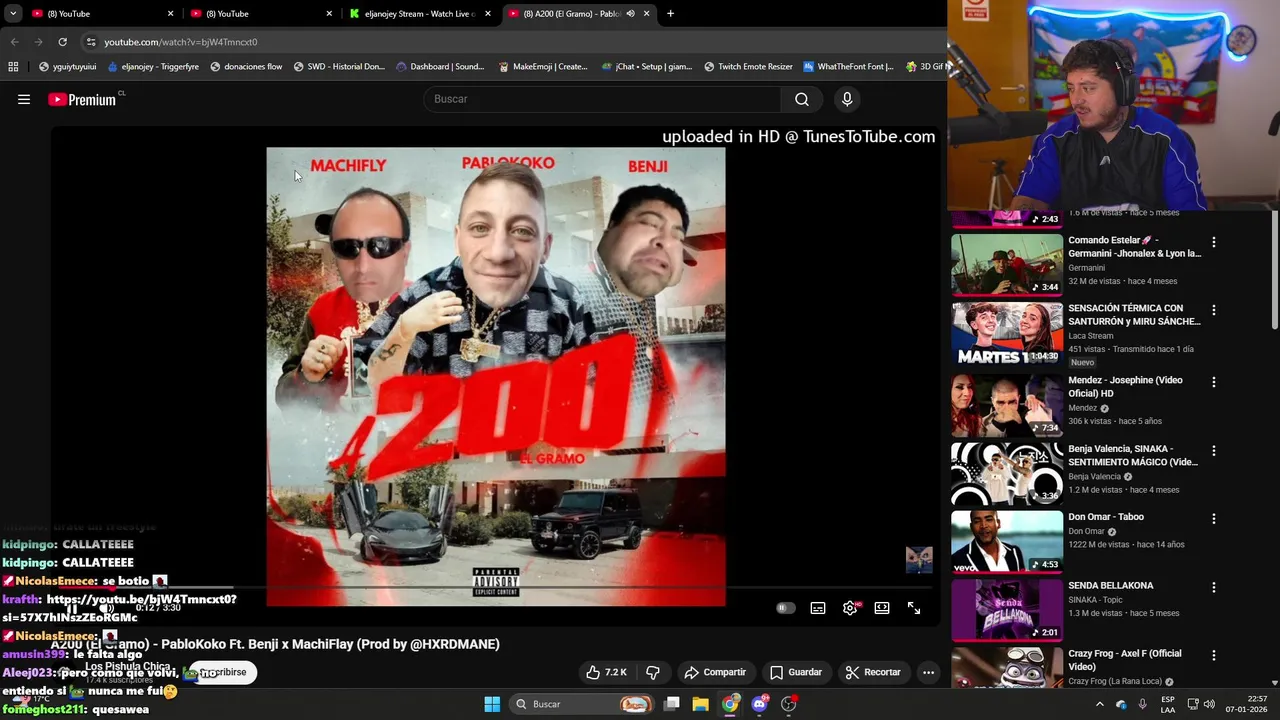Screen dimensions: 1280x720
Task: Open SWD - Historial Don... bookmark
Action: pos(339,67)
